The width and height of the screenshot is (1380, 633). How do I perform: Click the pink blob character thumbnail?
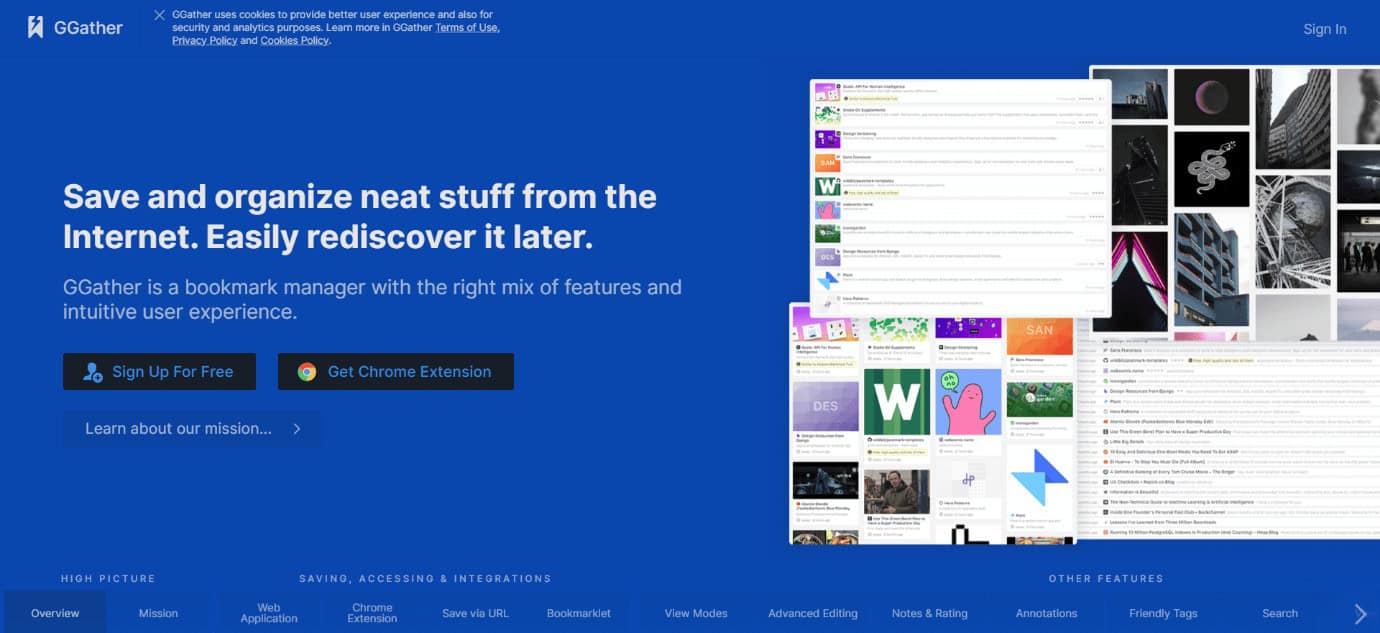(x=969, y=401)
